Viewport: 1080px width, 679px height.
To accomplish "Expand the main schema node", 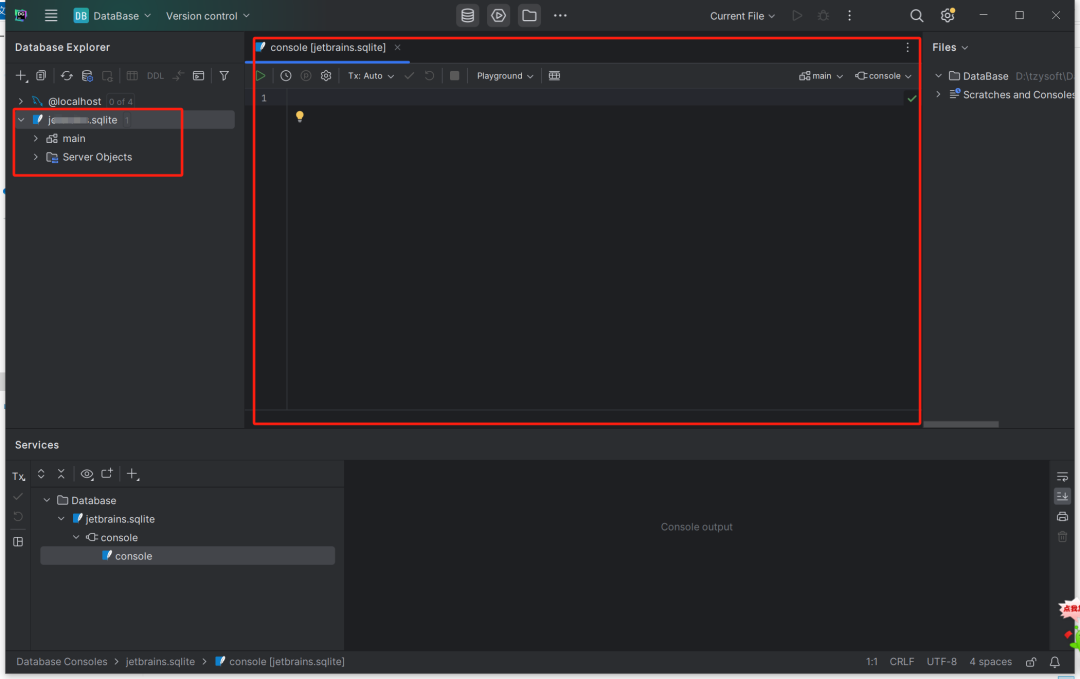I will click(x=36, y=138).
